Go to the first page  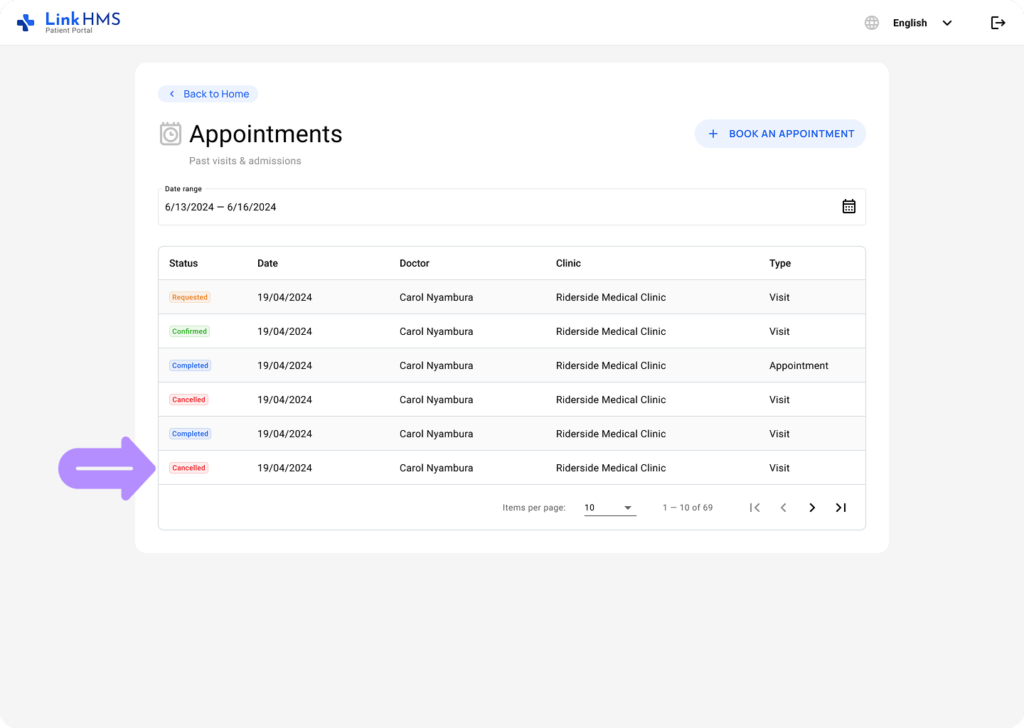[x=754, y=507]
